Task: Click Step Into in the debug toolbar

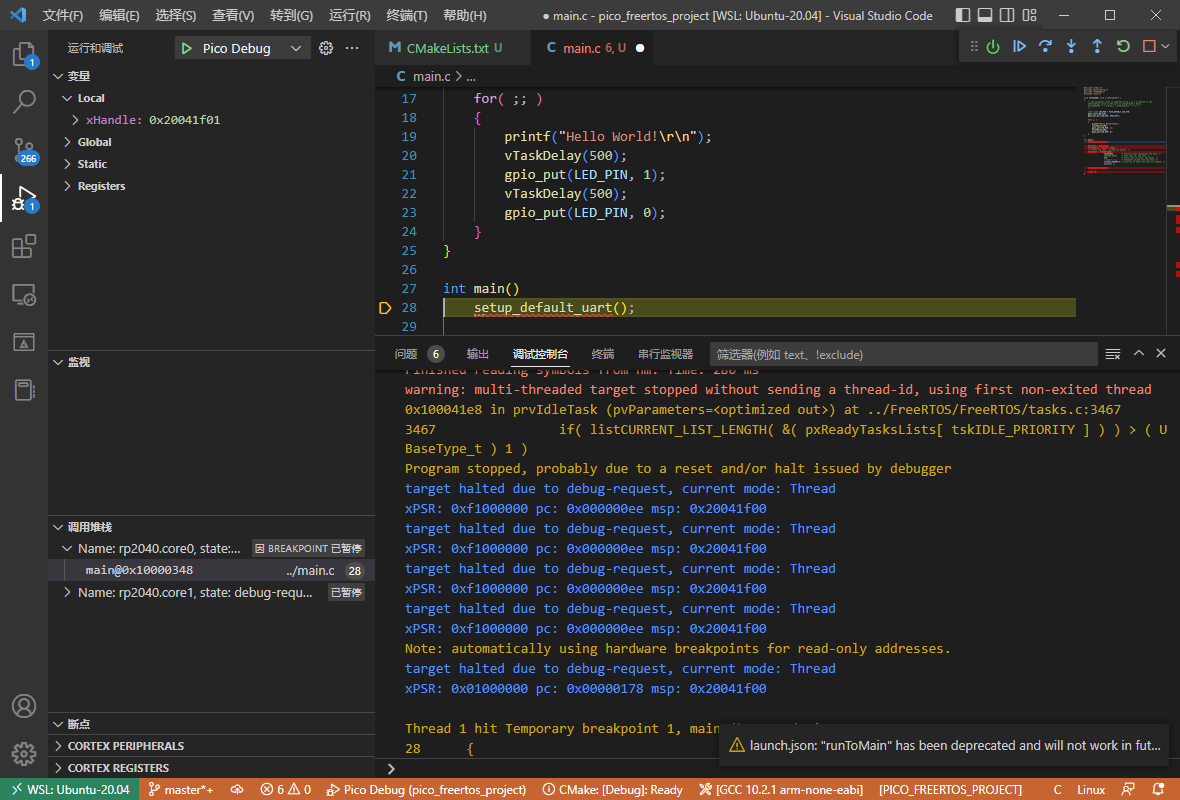Action: [x=1071, y=47]
